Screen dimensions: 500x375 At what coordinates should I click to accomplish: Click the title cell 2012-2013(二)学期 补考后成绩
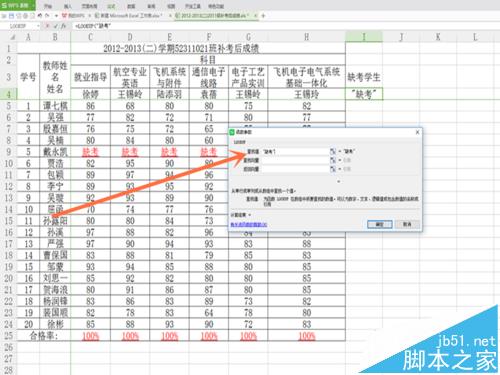pyautogui.click(x=181, y=48)
